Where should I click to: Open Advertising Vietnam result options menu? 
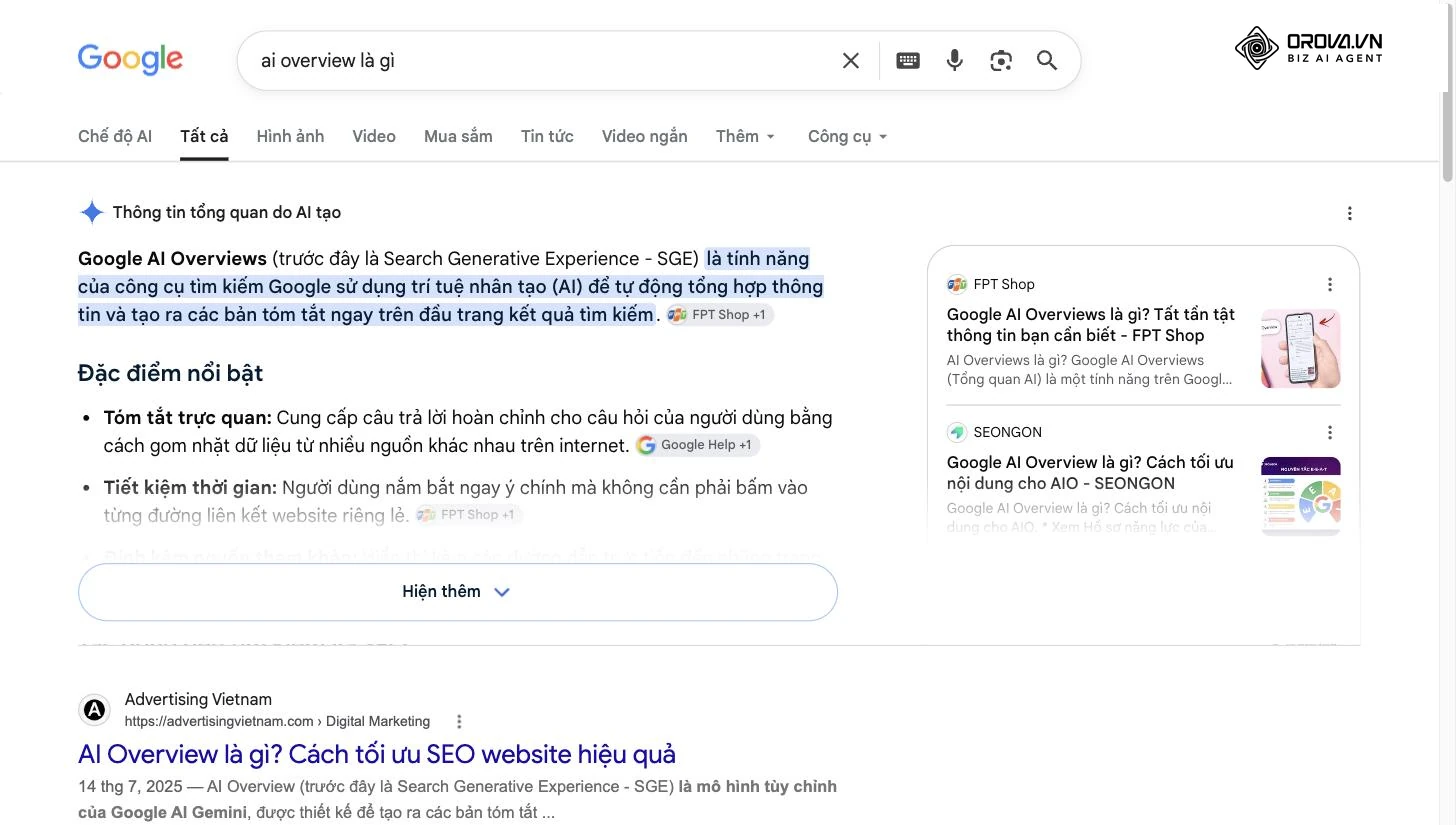point(459,721)
